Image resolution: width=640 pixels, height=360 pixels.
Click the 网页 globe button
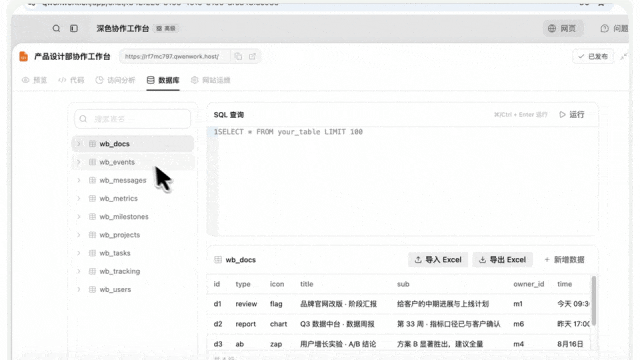click(562, 28)
